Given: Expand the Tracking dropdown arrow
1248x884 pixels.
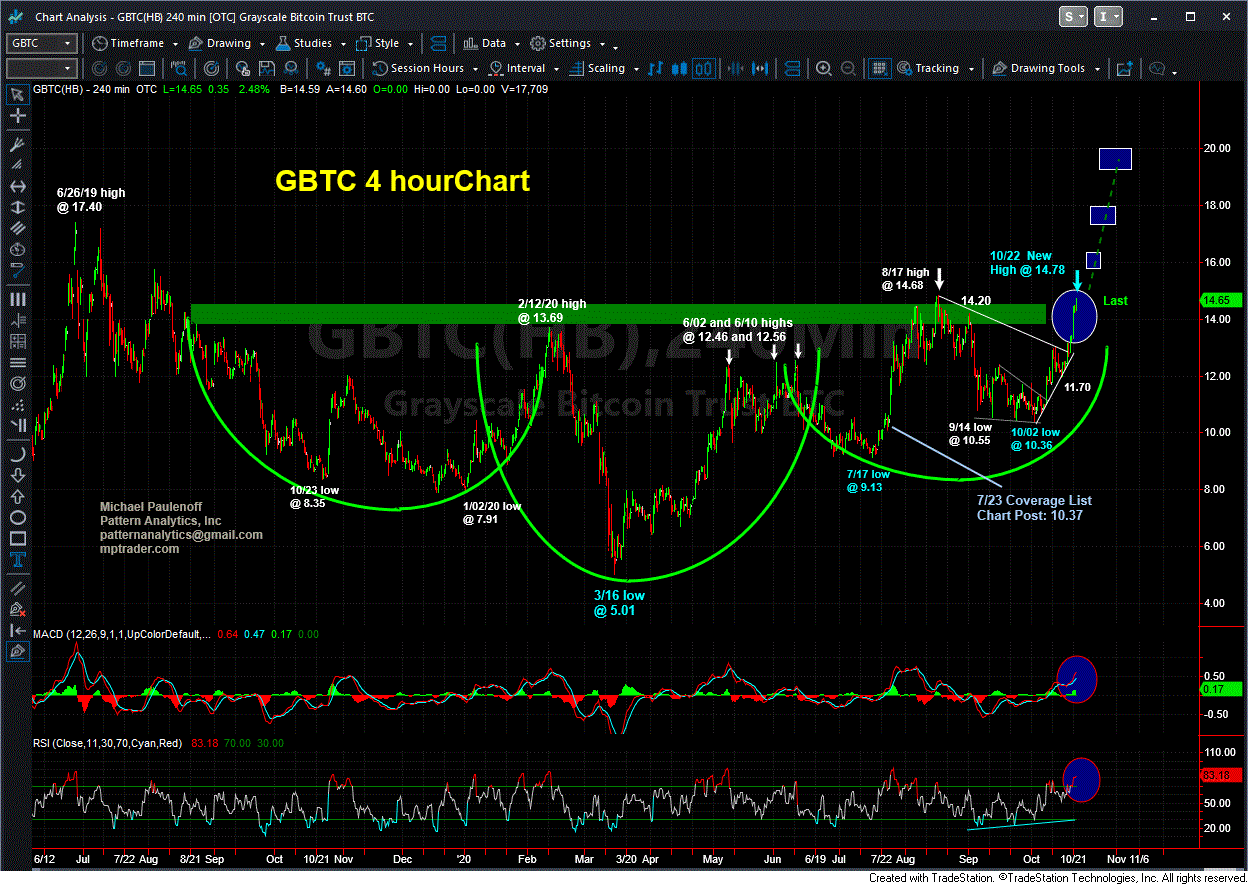Looking at the screenshot, I should 971,70.
